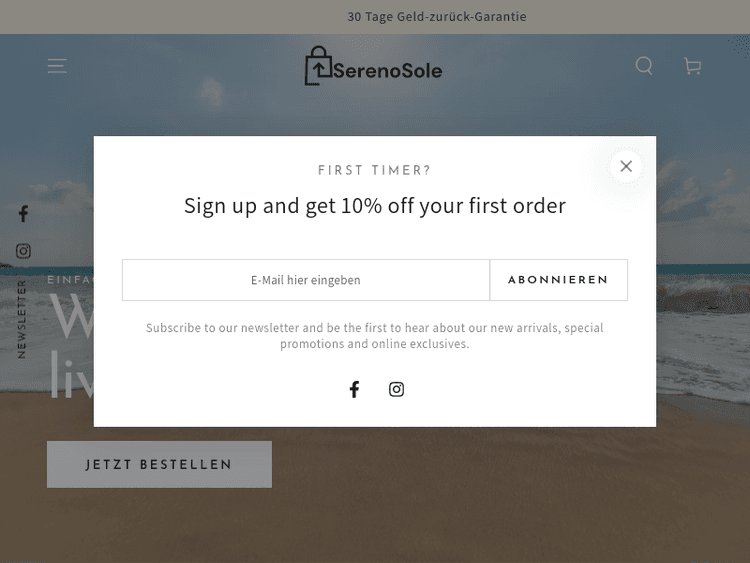
Task: Click the "Sign up and get 10% off" headline
Action: tap(375, 206)
